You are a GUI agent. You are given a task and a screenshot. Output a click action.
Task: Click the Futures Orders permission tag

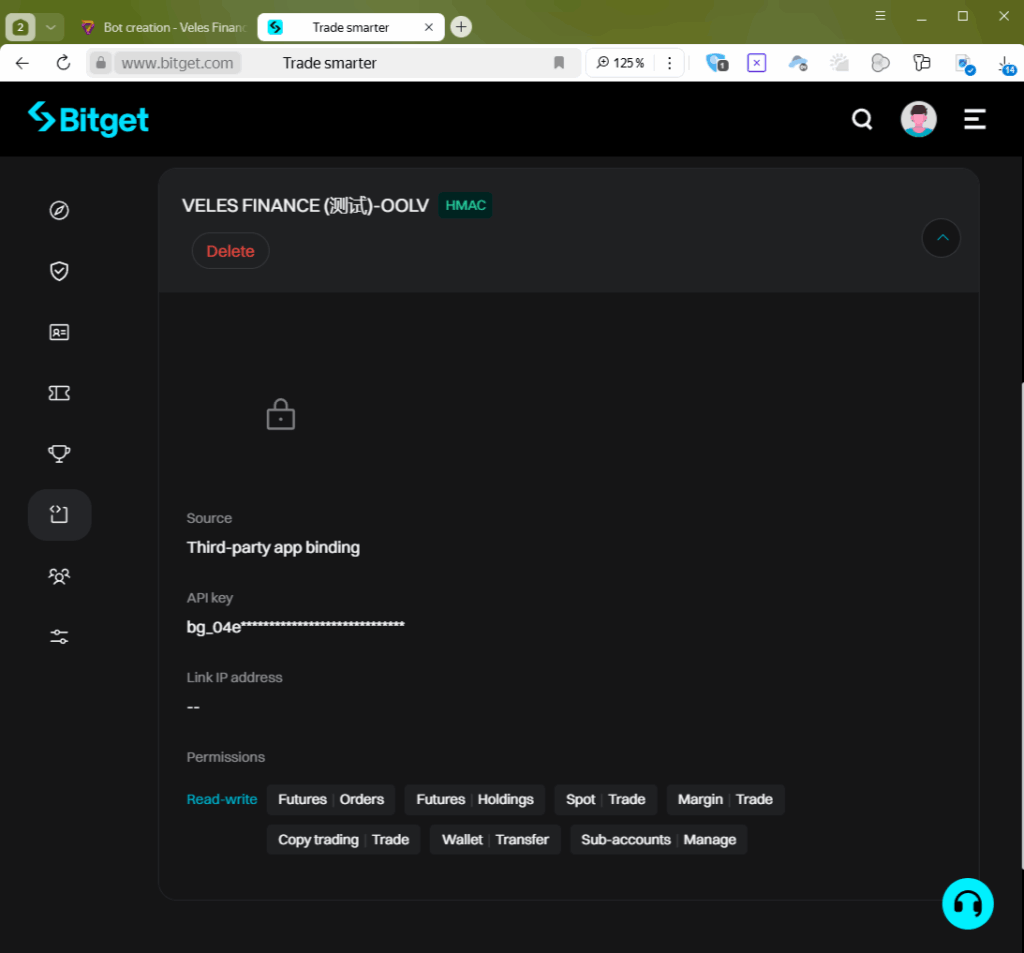(x=331, y=800)
